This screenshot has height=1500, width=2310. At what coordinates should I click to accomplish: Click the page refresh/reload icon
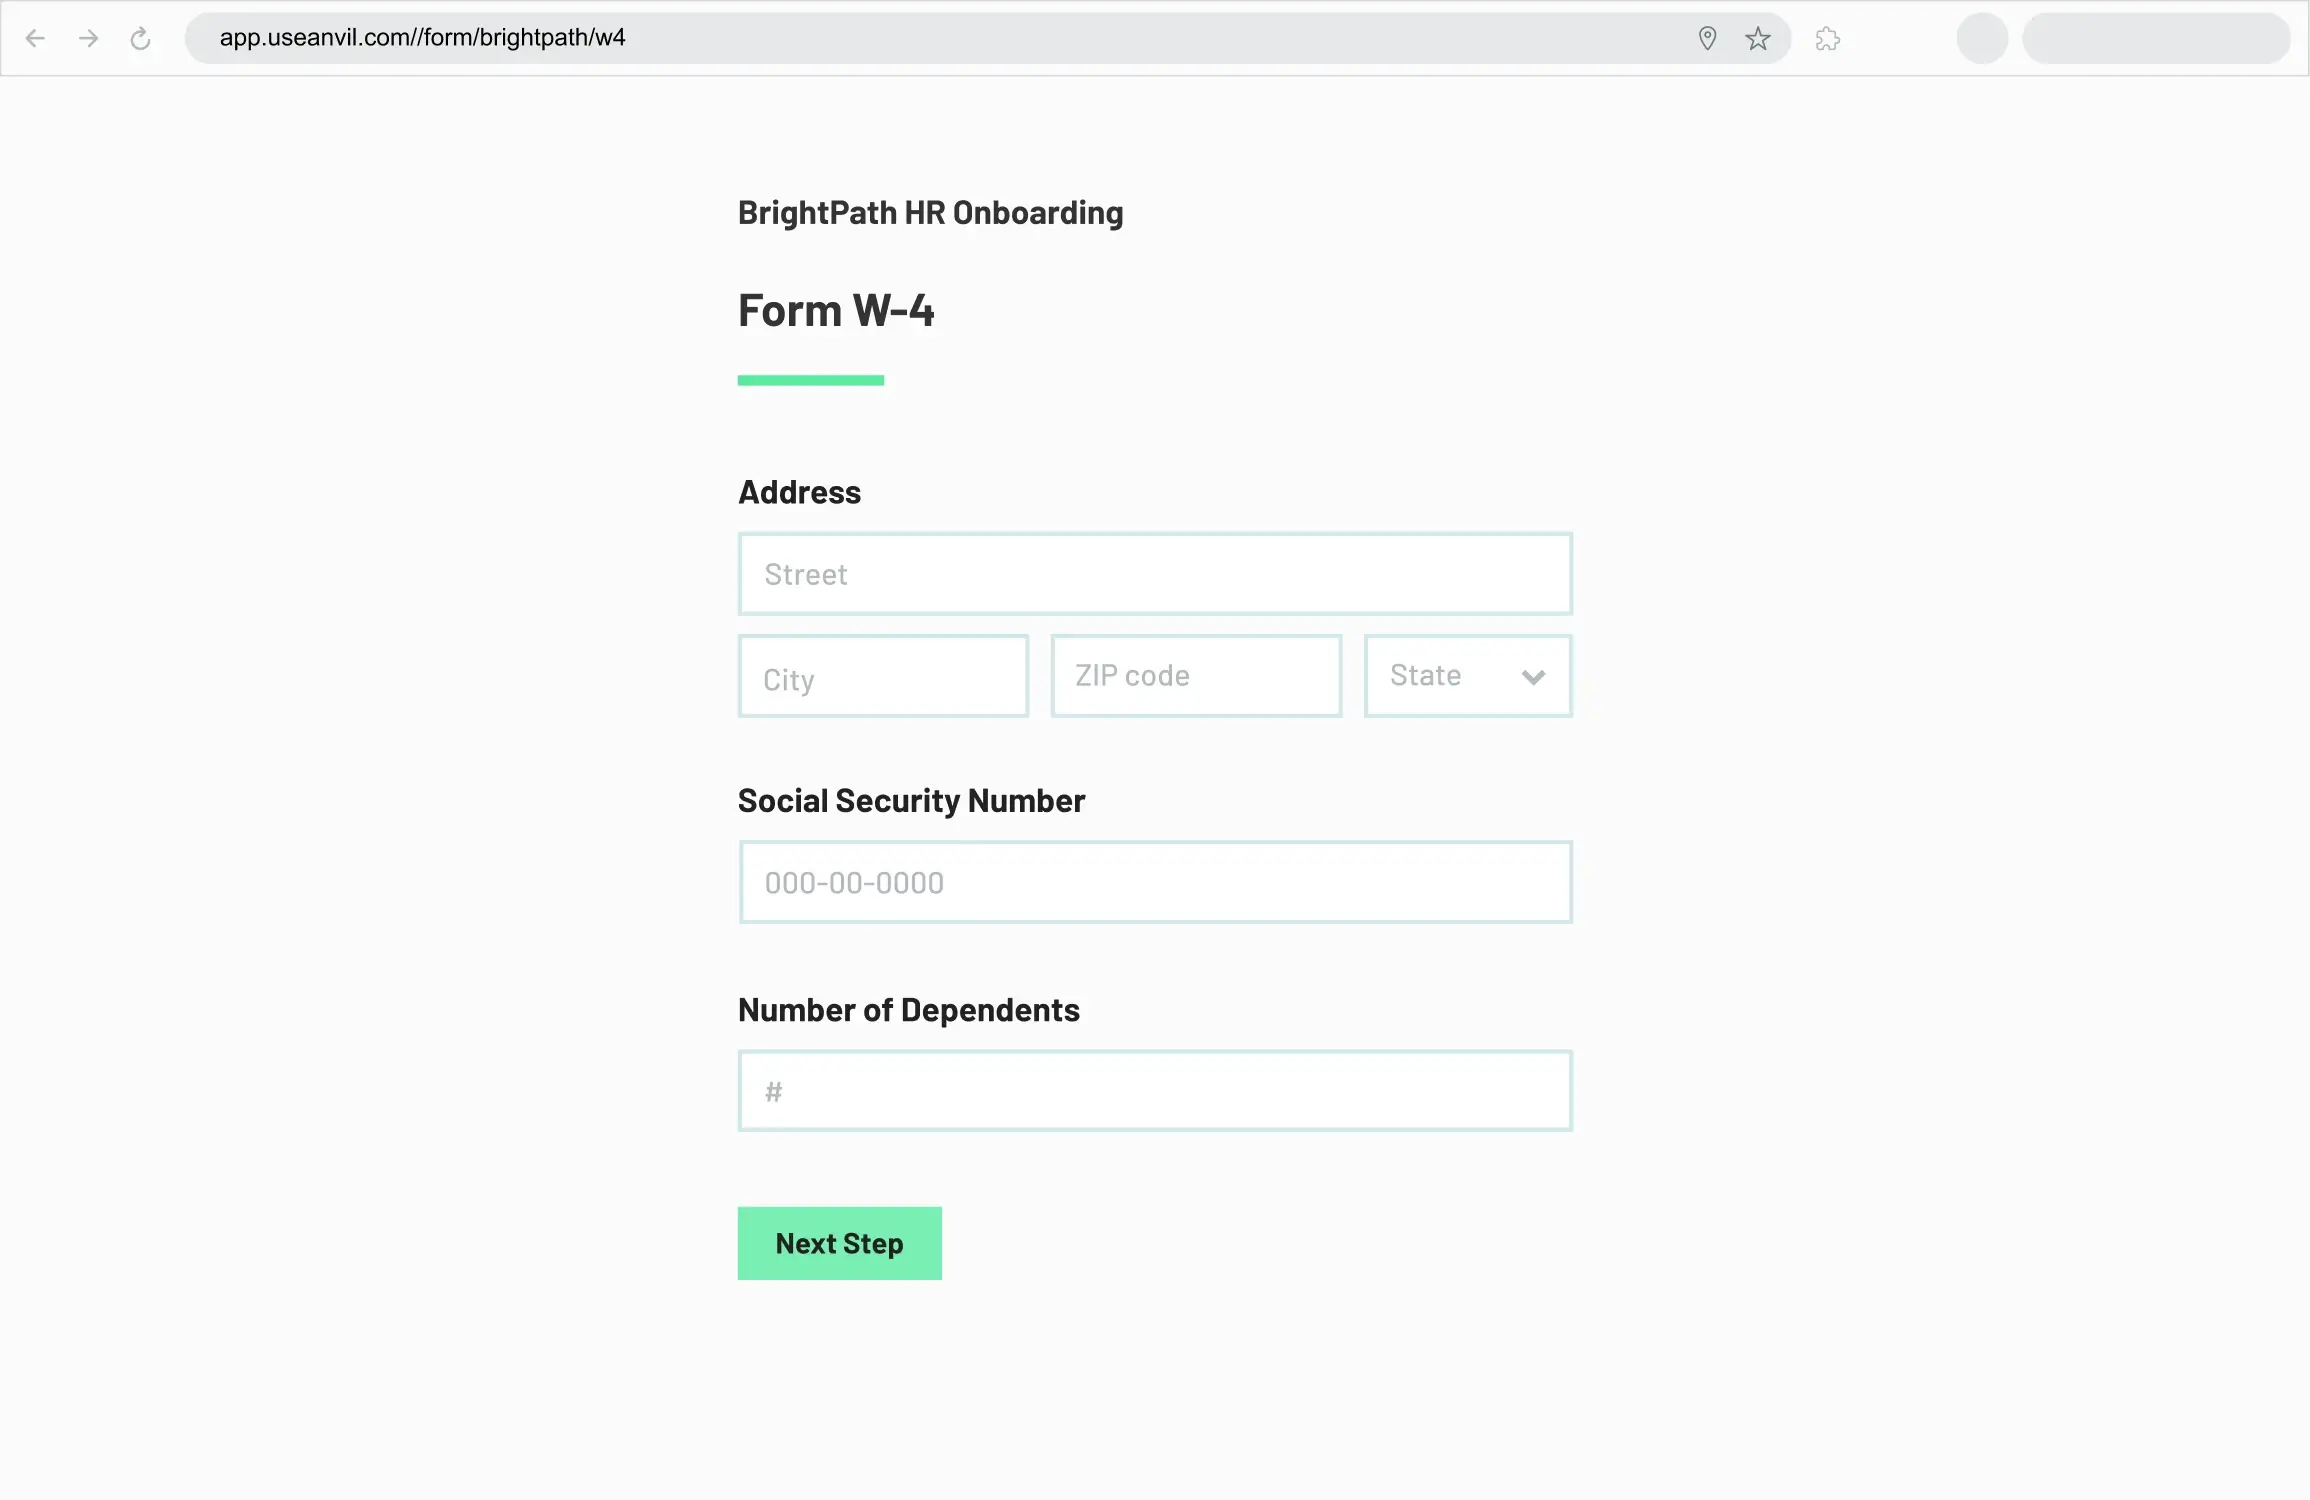[141, 37]
